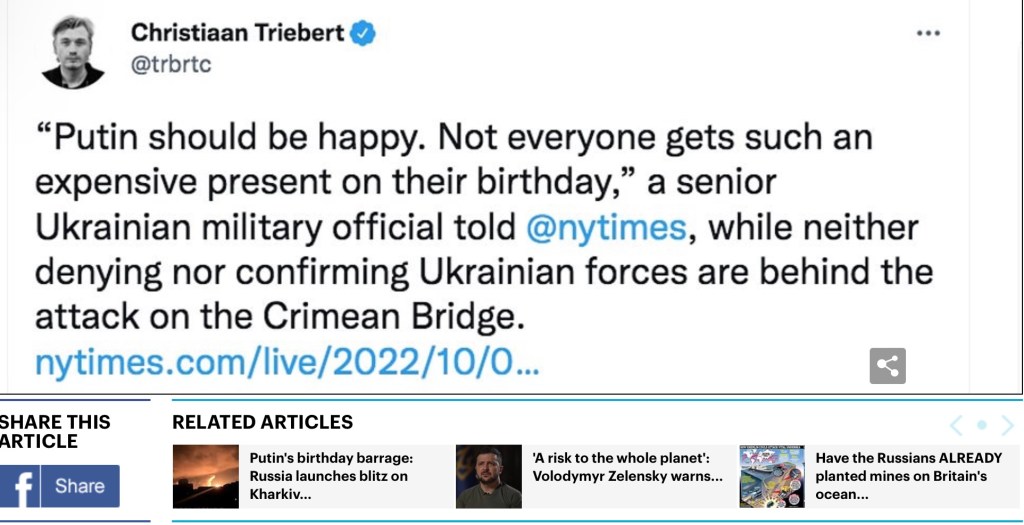This screenshot has height=525, width=1024.
Task: Go to previous related articles
Action: tap(956, 425)
